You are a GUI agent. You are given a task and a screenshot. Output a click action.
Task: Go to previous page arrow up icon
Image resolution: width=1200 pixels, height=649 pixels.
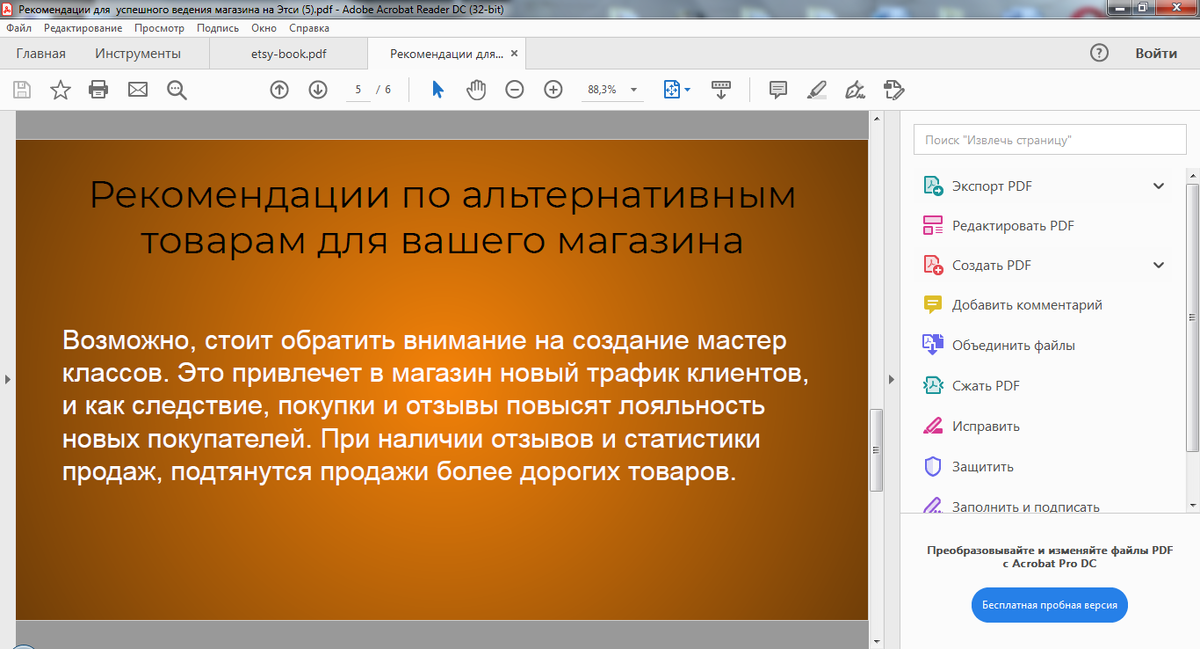click(280, 90)
